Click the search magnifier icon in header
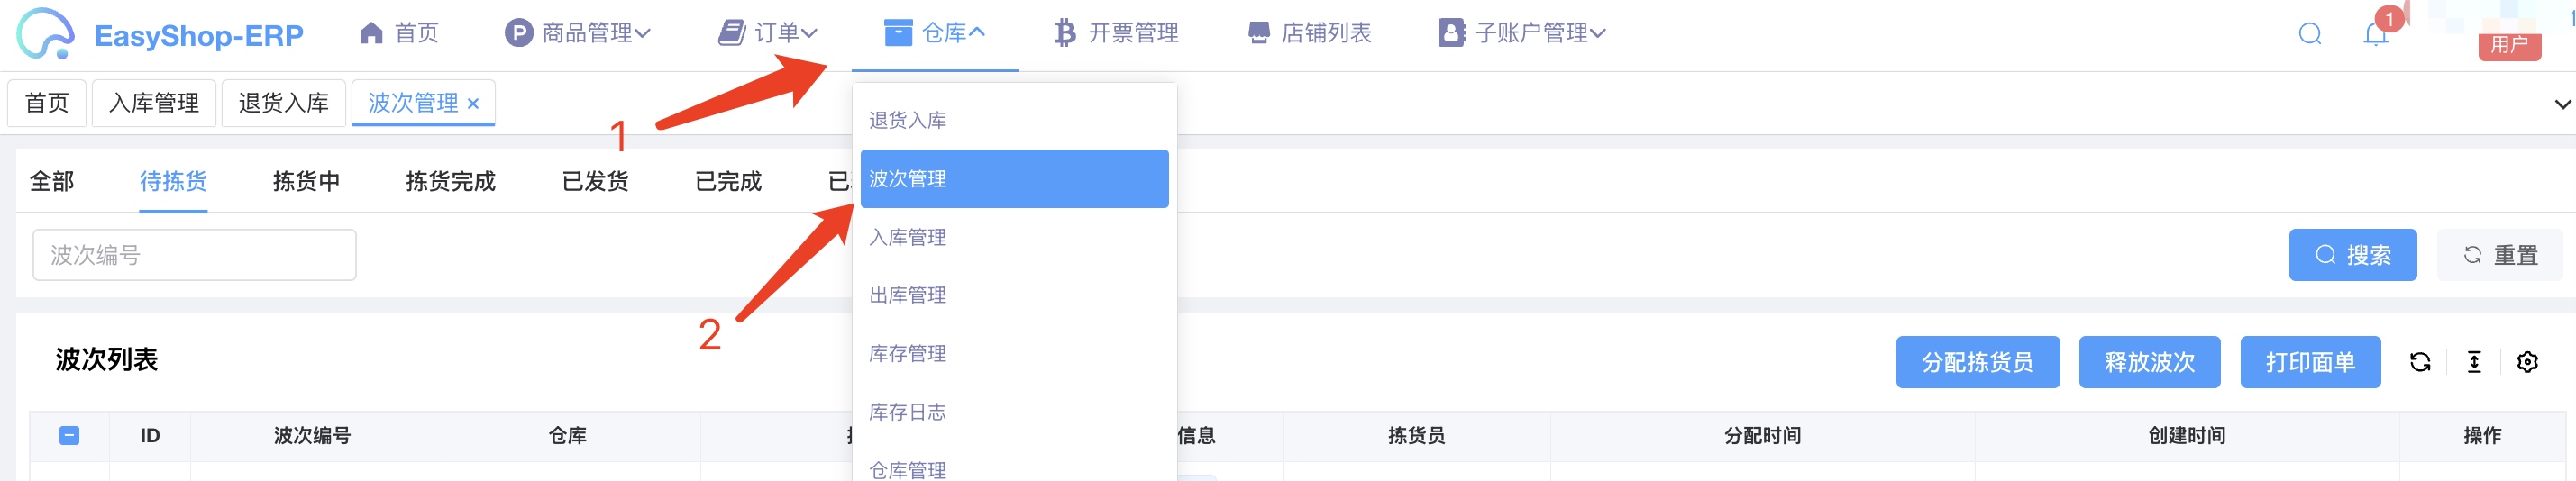 2310,34
